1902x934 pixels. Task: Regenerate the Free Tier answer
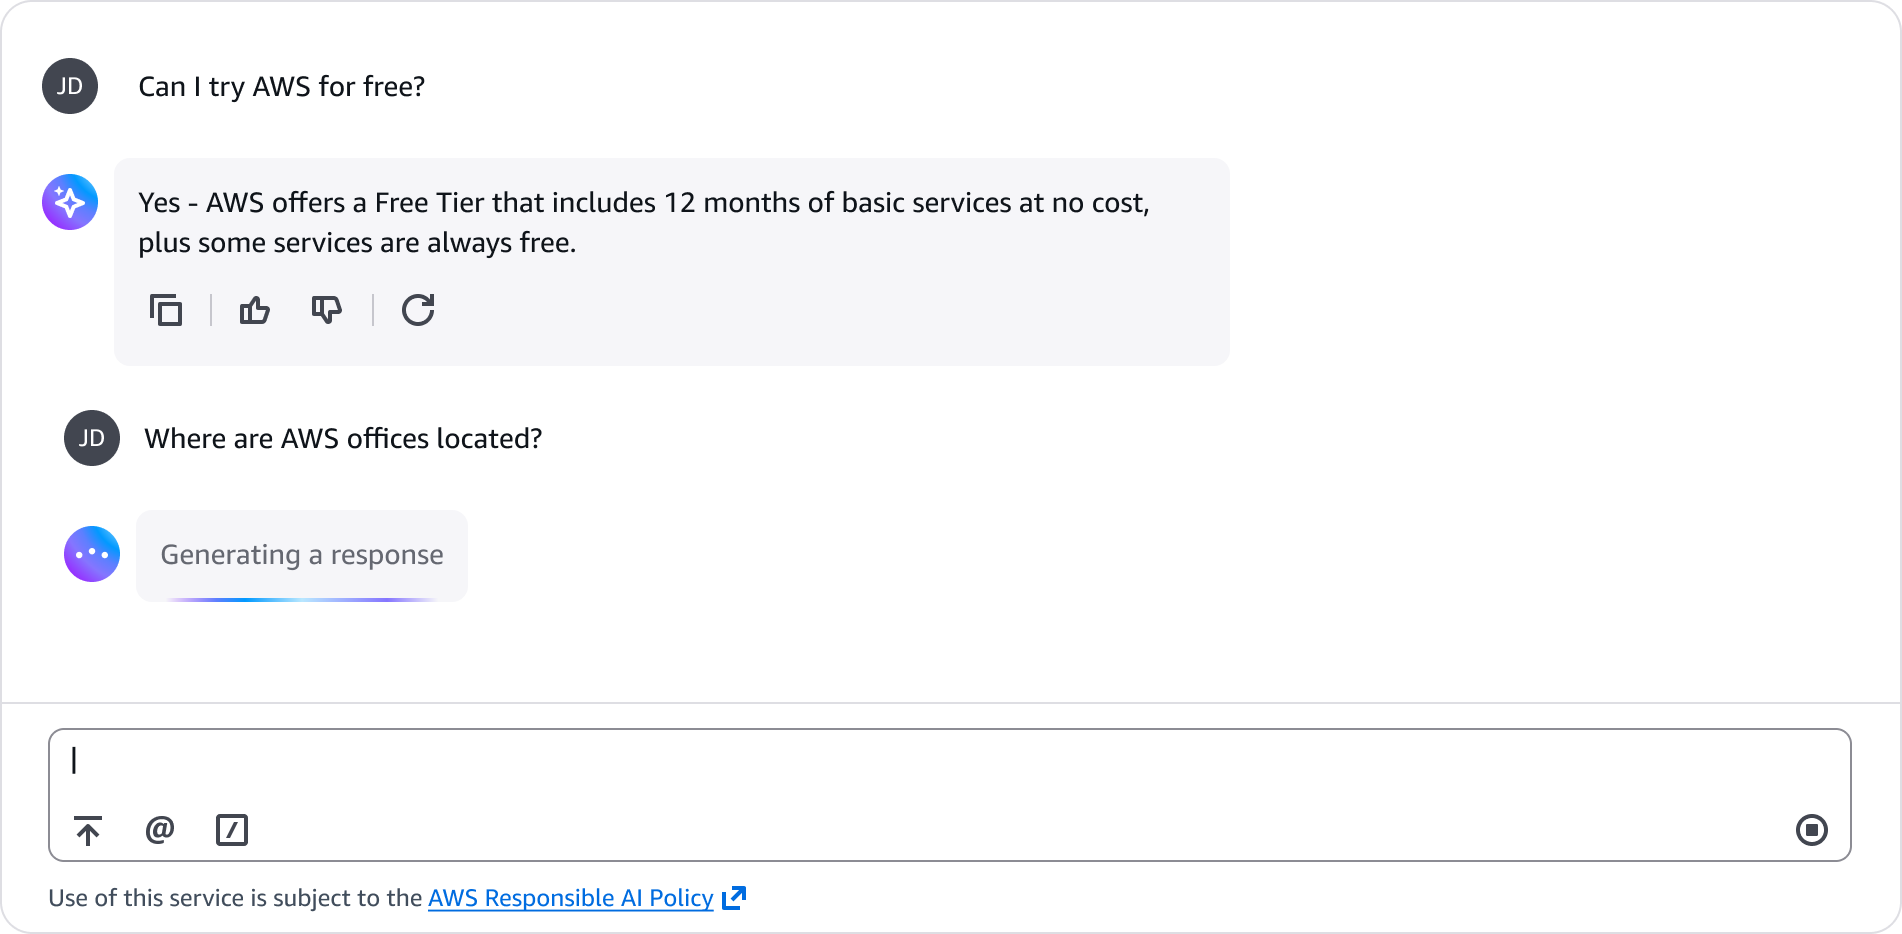[x=418, y=310]
